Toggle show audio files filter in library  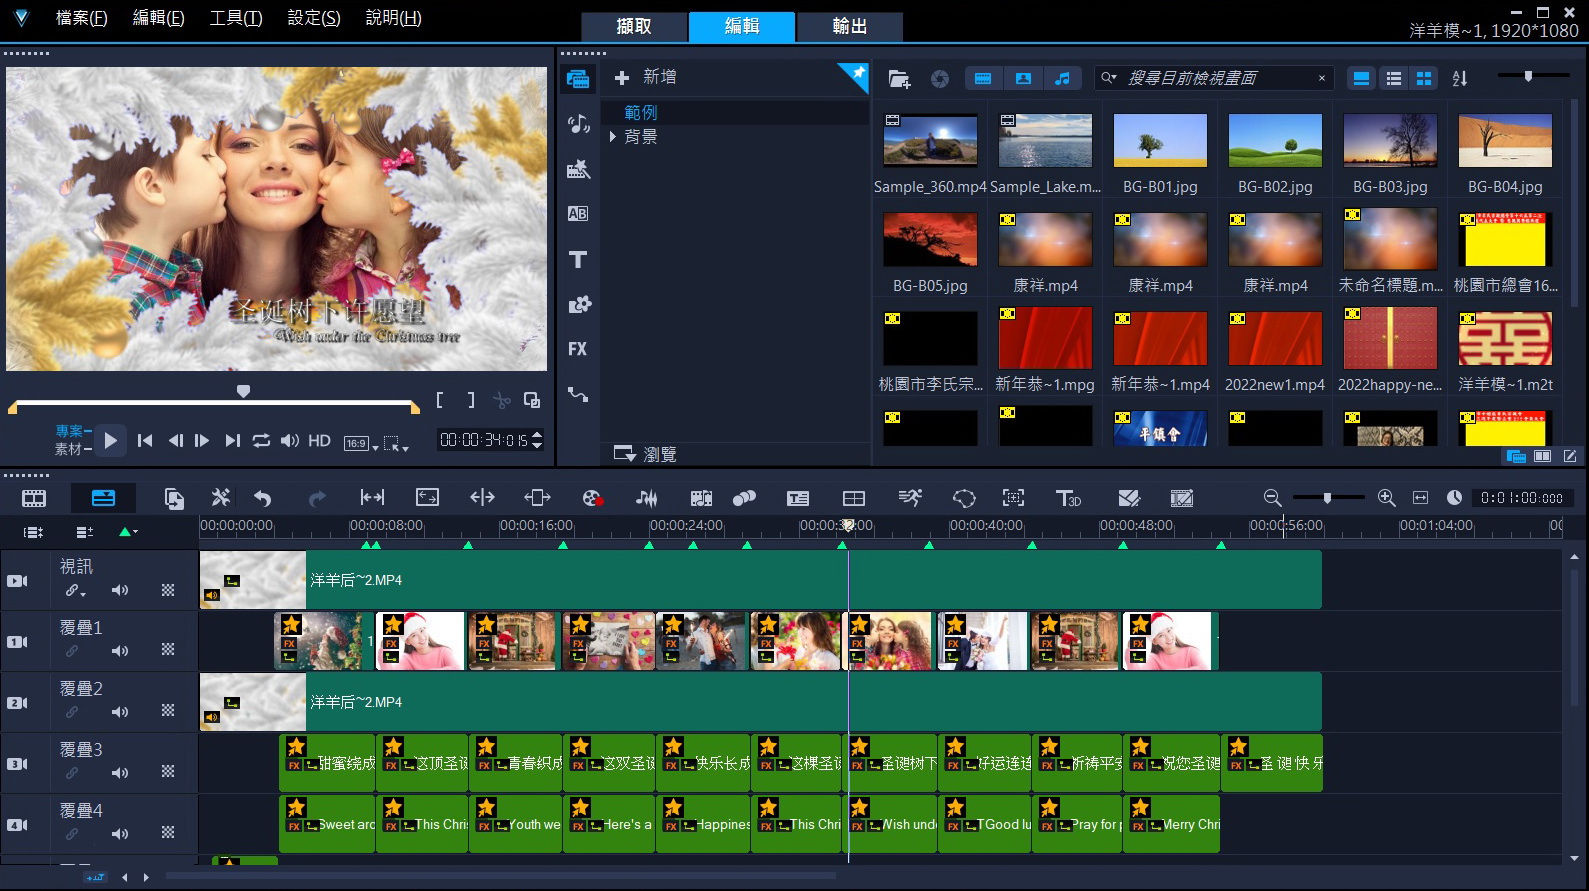1062,78
